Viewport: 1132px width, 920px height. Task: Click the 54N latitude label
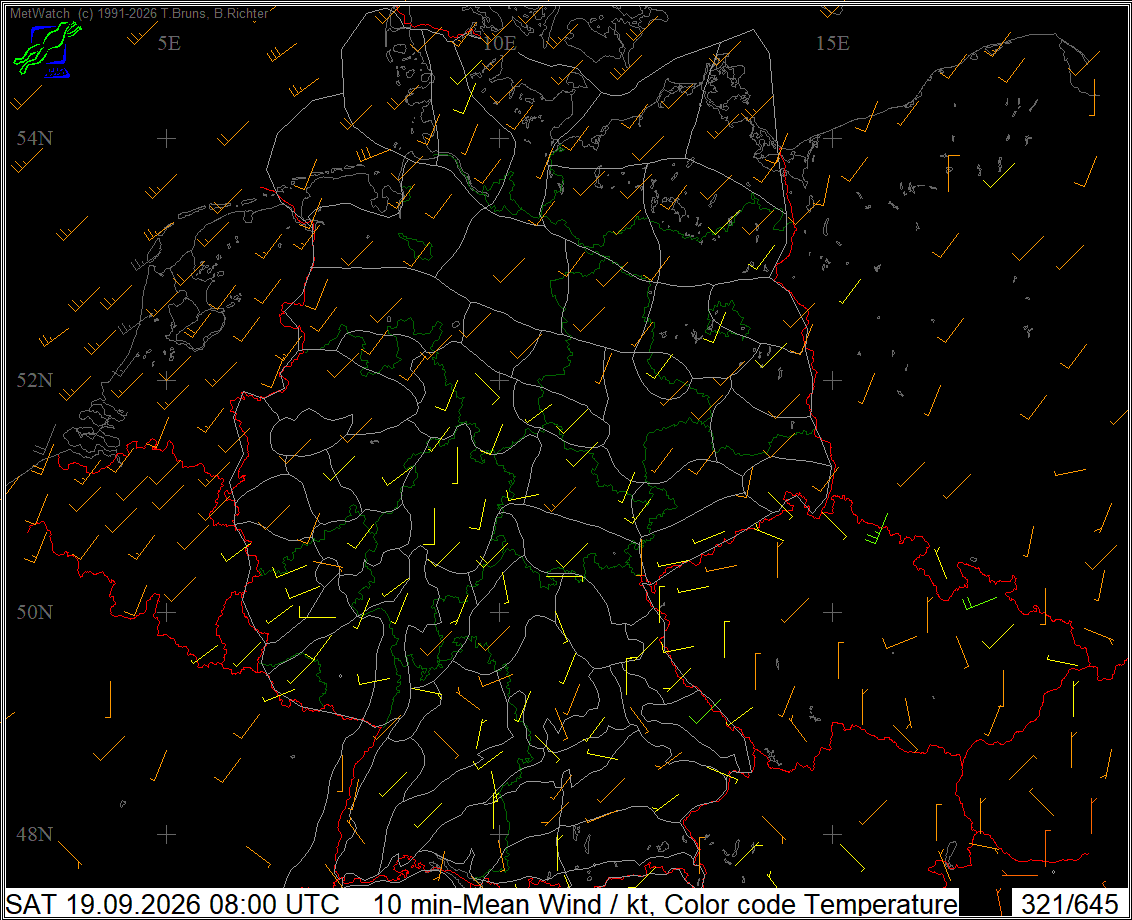(x=35, y=138)
